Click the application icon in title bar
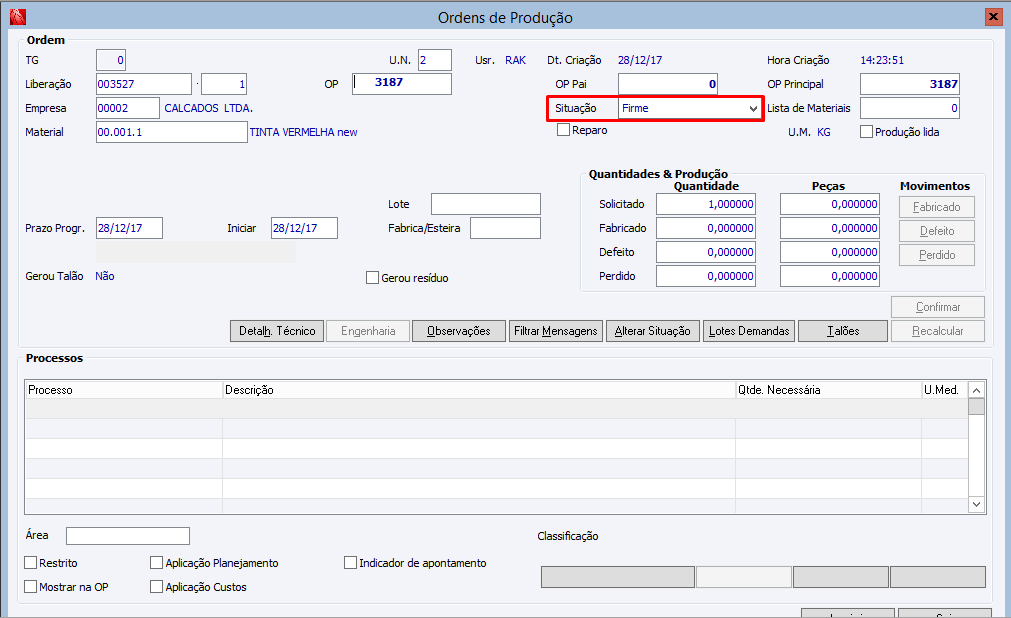The height and width of the screenshot is (618, 1011). coord(16,17)
